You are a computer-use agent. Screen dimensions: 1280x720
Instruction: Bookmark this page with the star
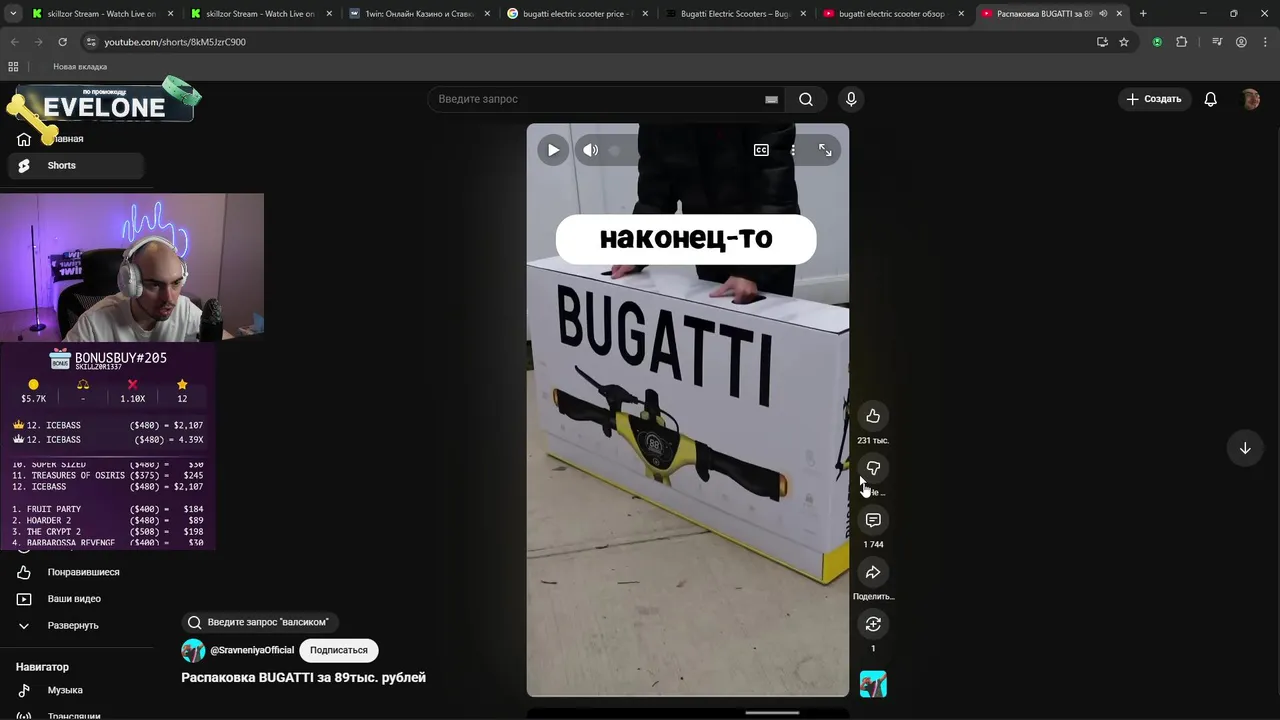pyautogui.click(x=1124, y=42)
